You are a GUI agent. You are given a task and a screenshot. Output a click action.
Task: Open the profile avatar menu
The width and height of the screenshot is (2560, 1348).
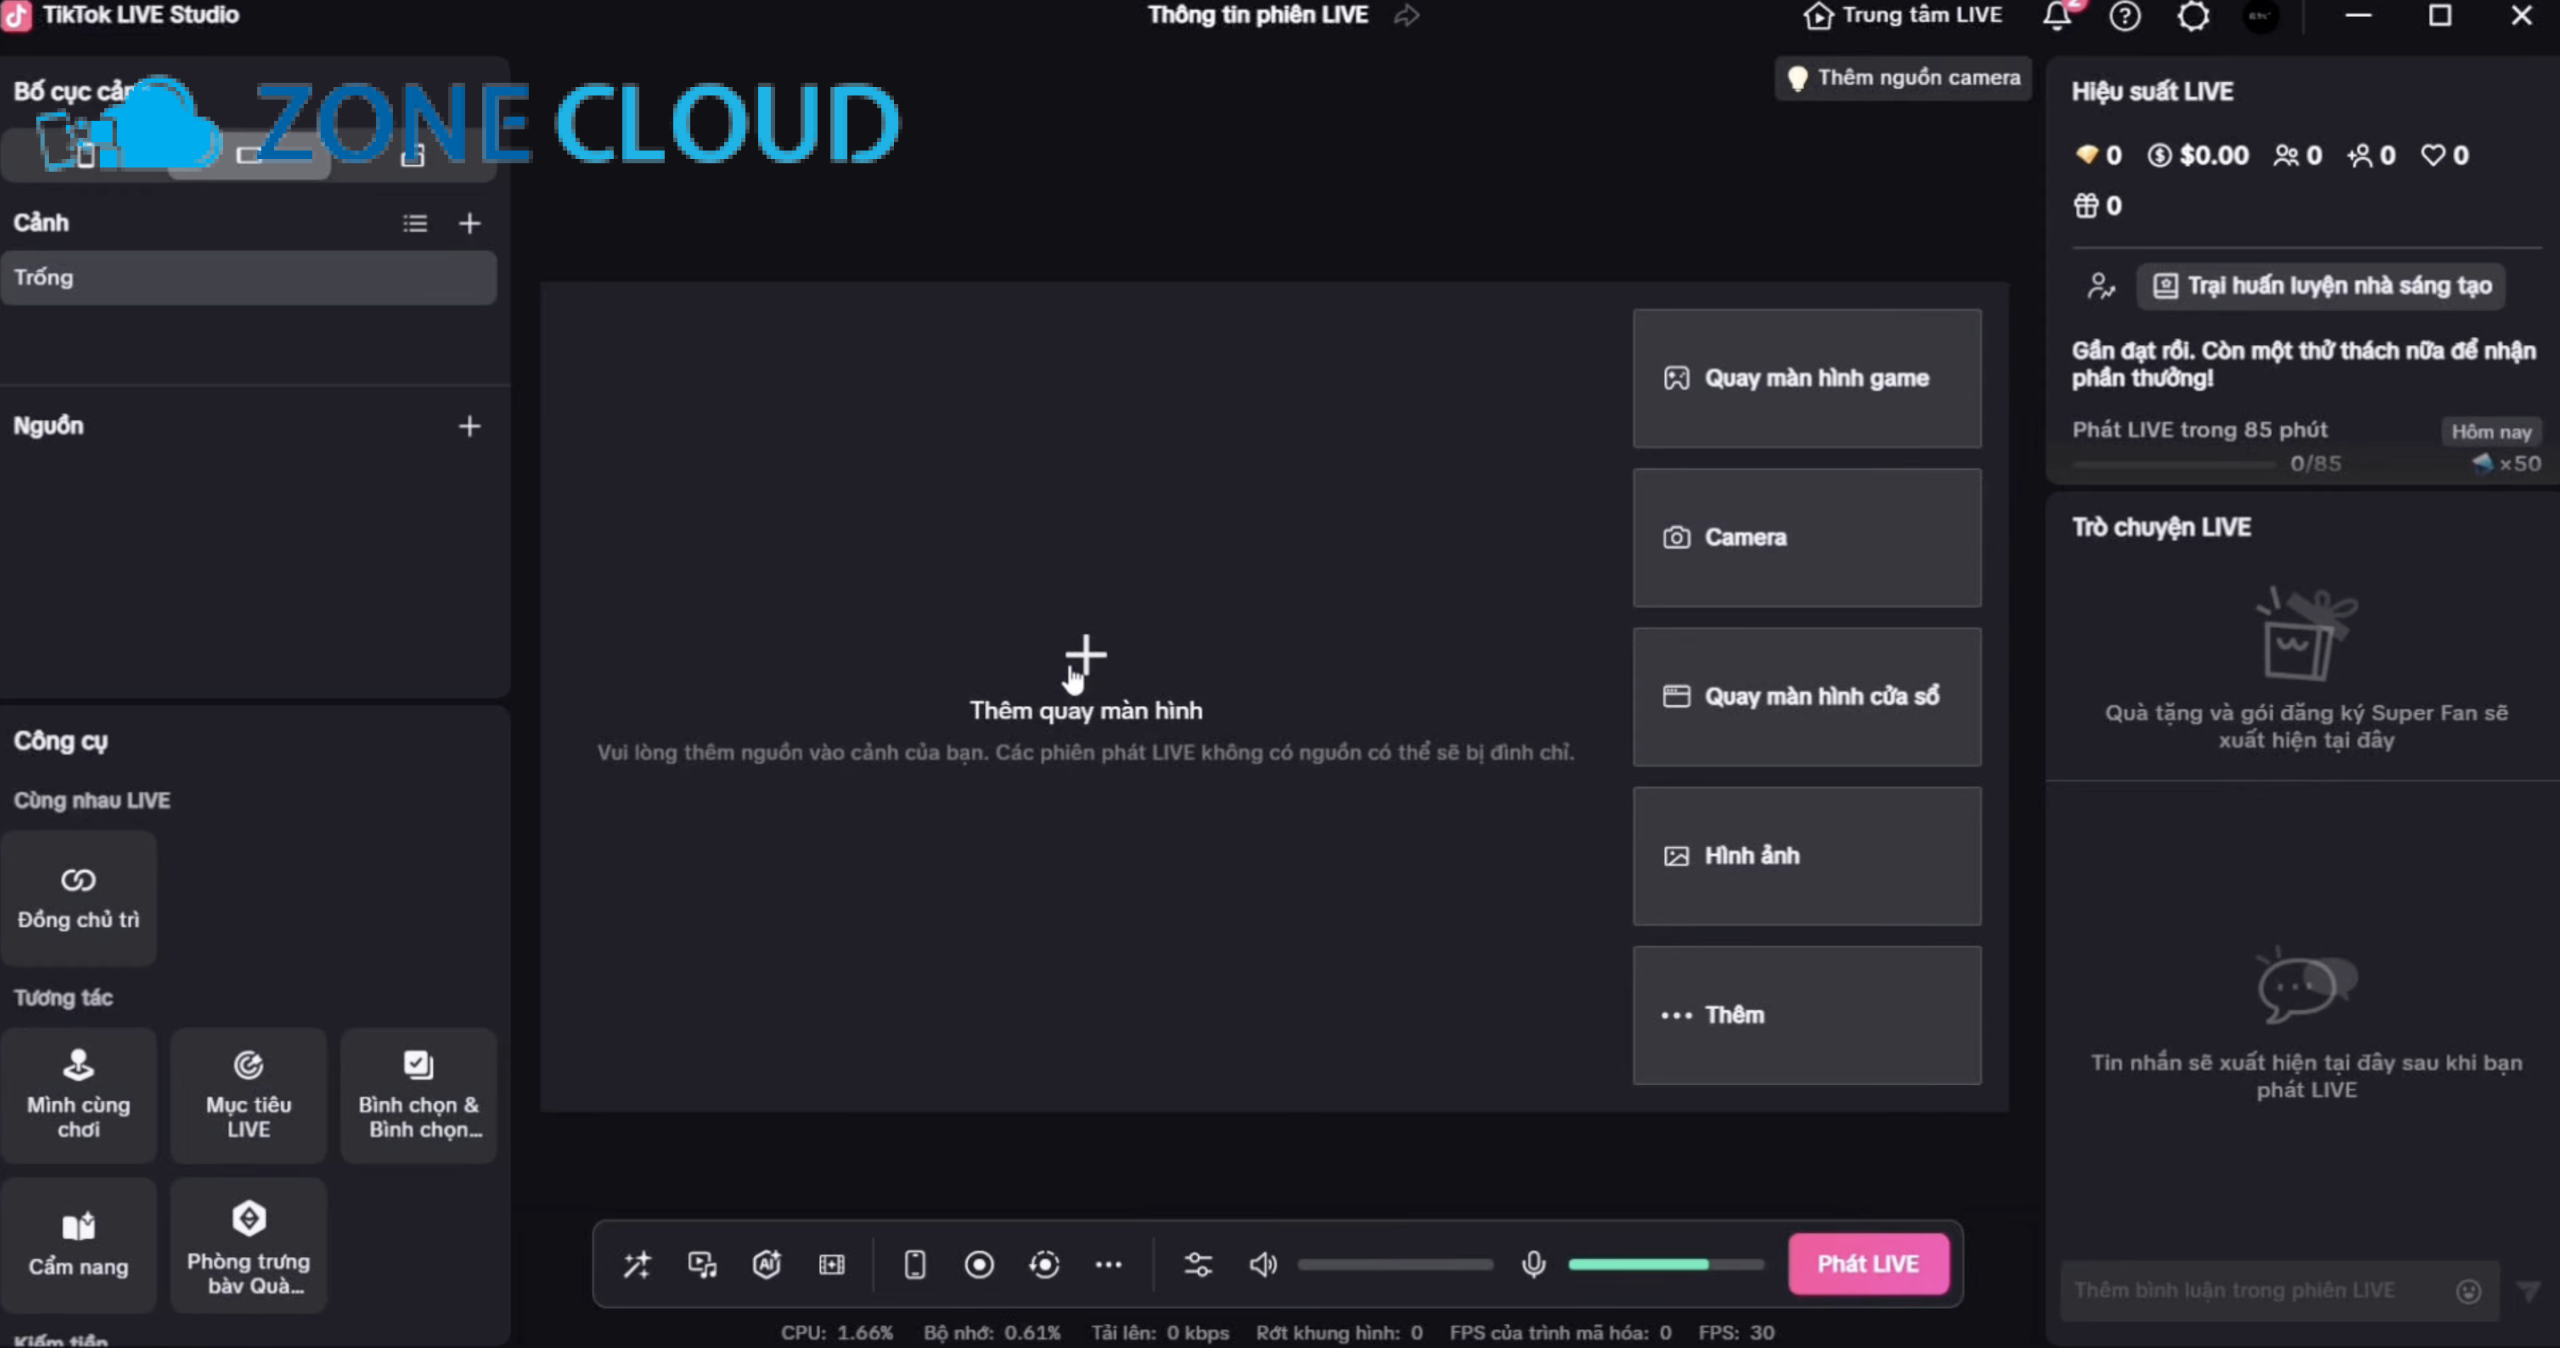coord(2261,16)
